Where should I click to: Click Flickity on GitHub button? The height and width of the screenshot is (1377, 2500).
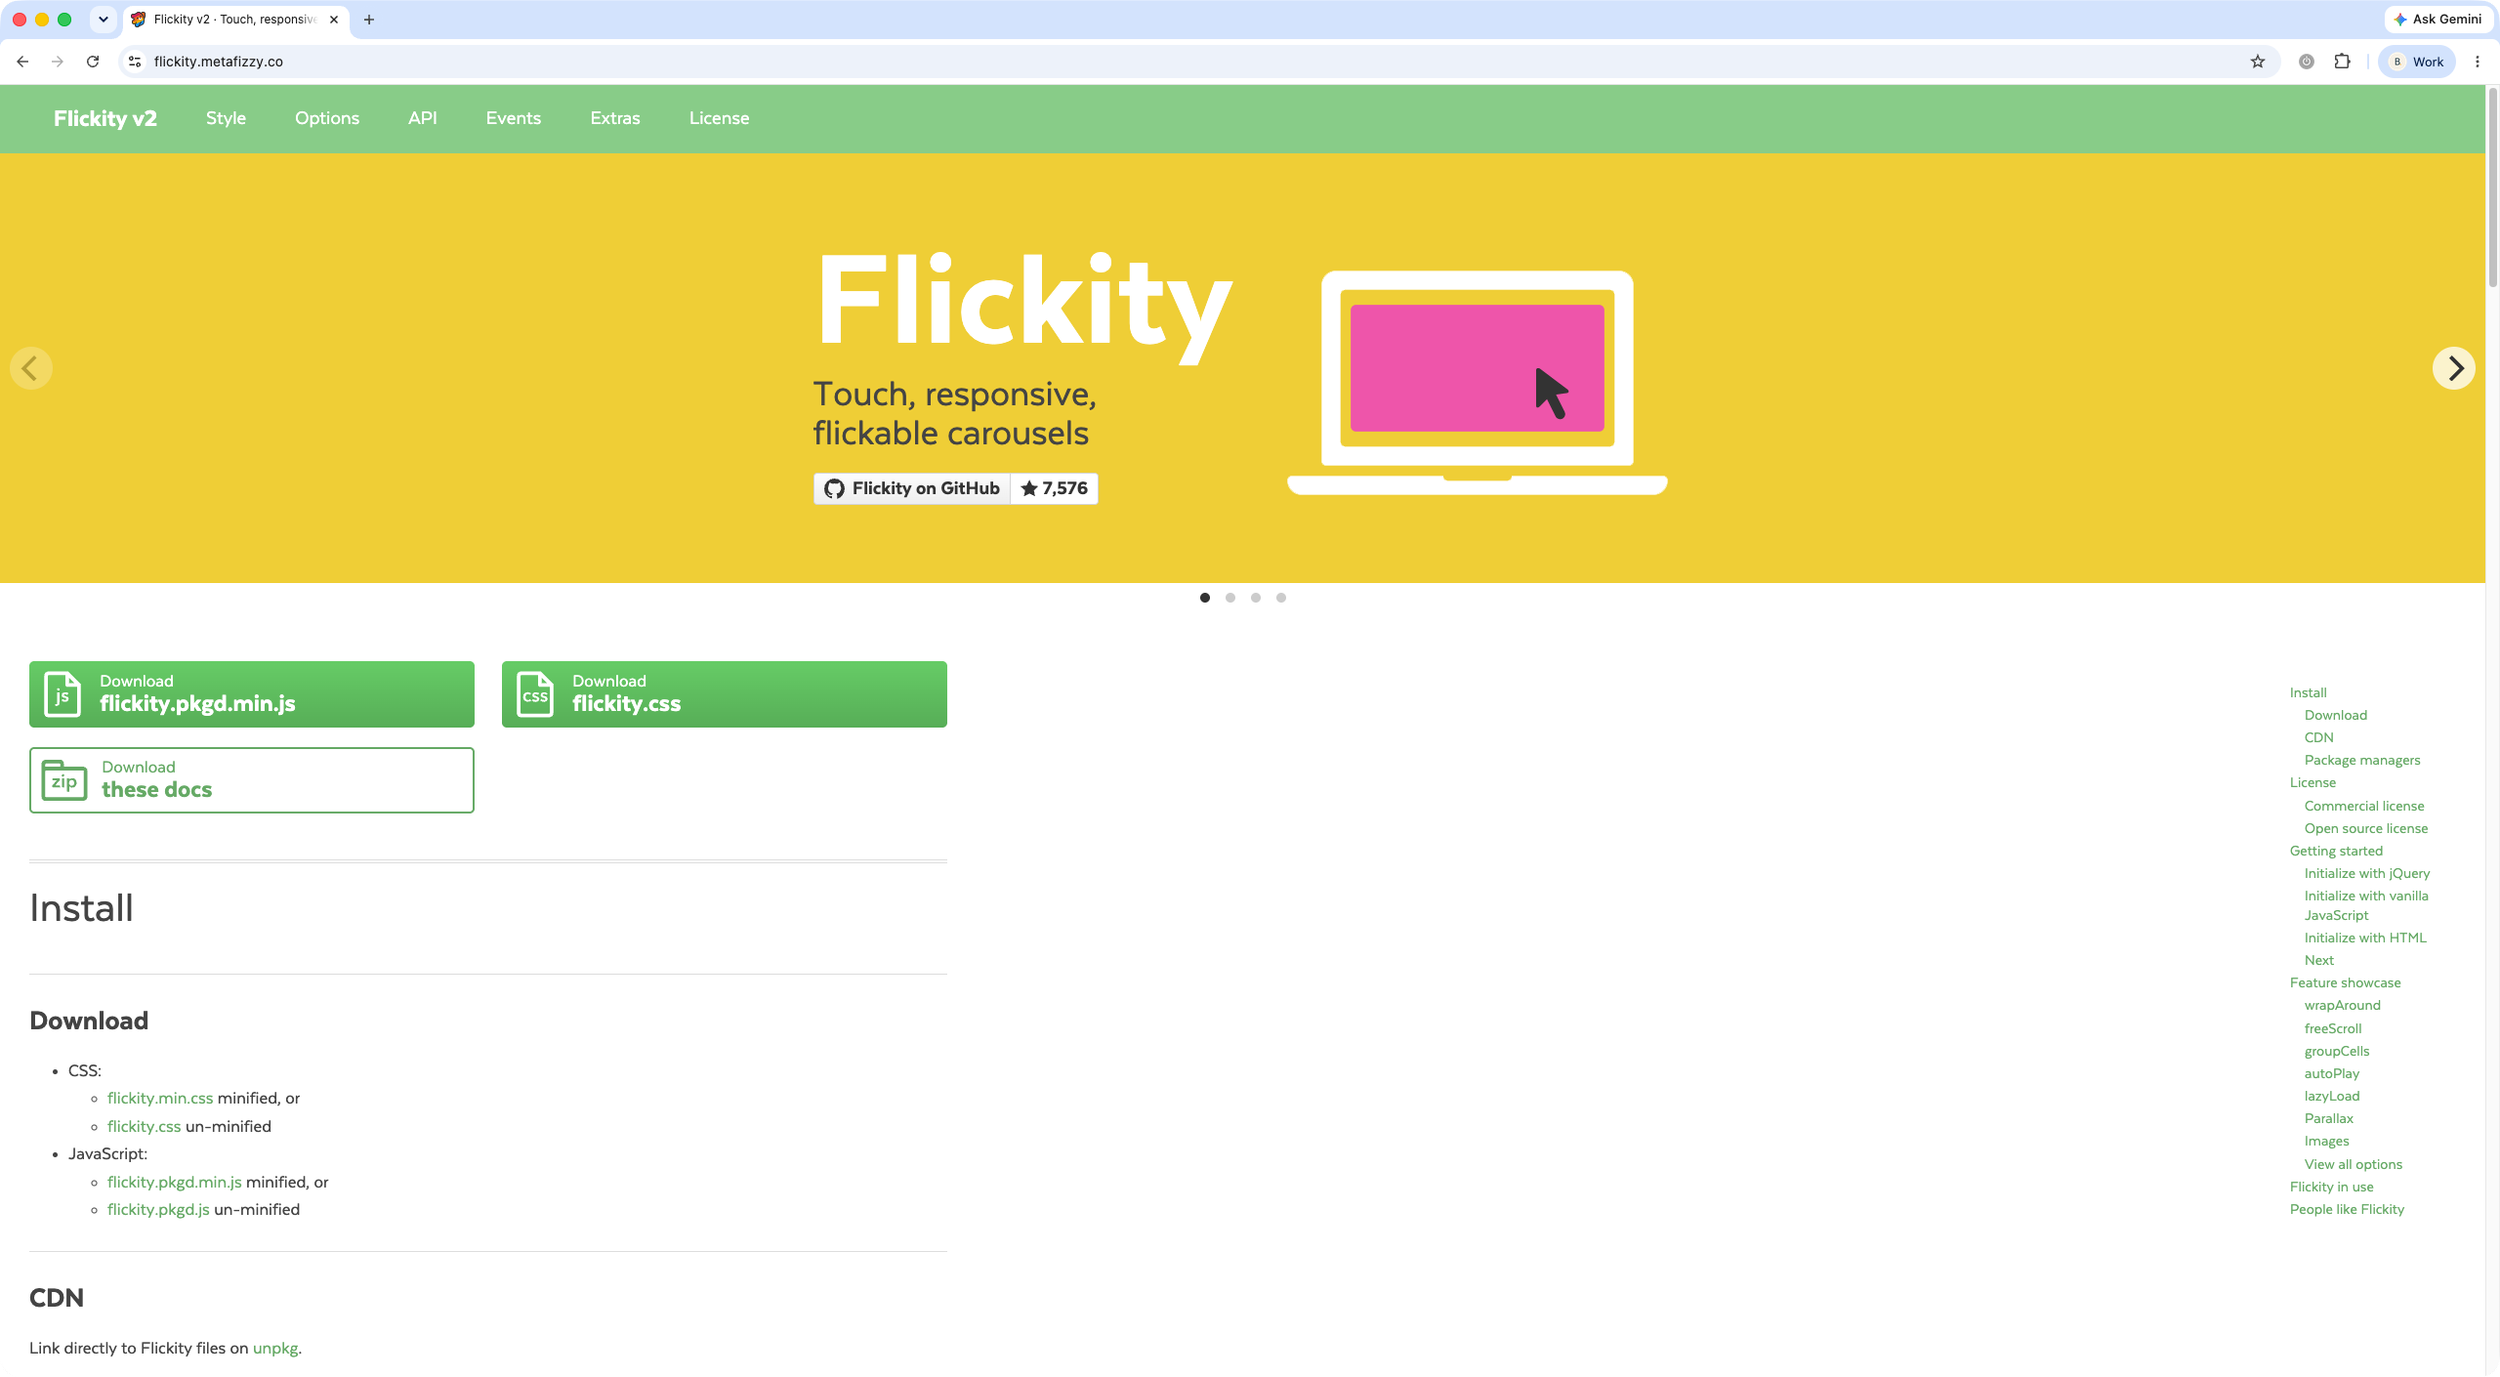tap(912, 488)
